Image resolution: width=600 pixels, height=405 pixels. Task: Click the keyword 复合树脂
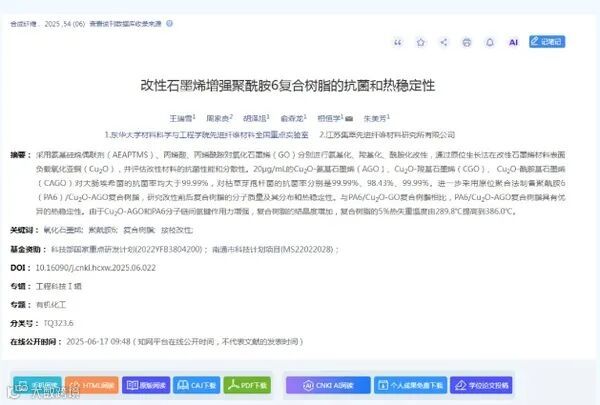(139, 230)
